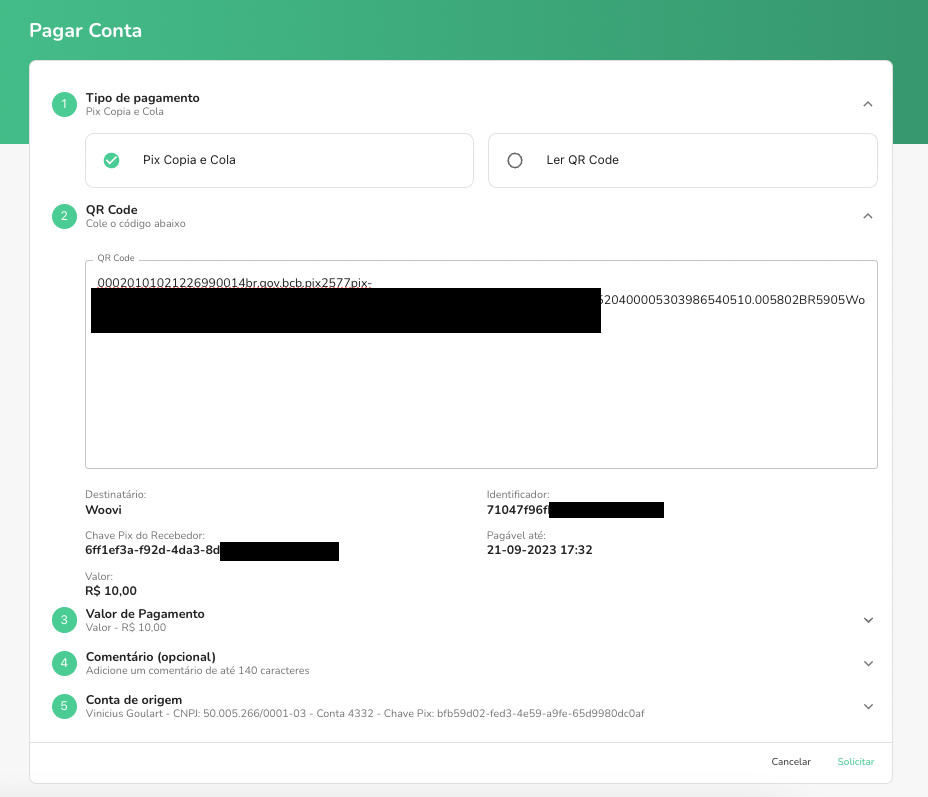
Task: Click inside the QR Code text area
Action: click(480, 400)
